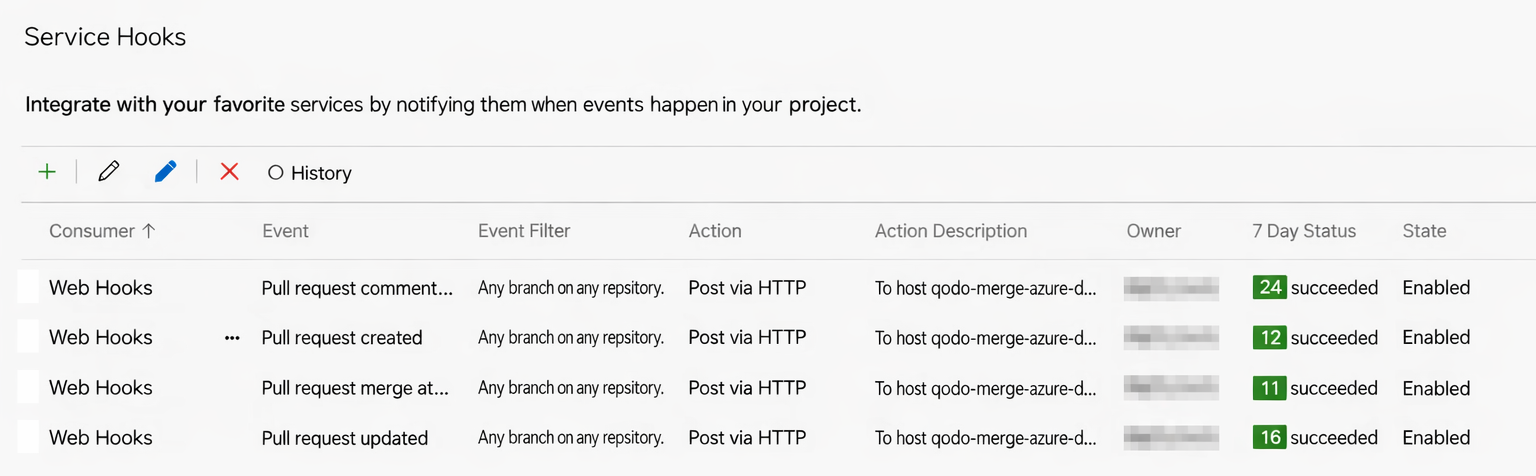
Task: Click the red X delete icon
Action: [x=229, y=172]
